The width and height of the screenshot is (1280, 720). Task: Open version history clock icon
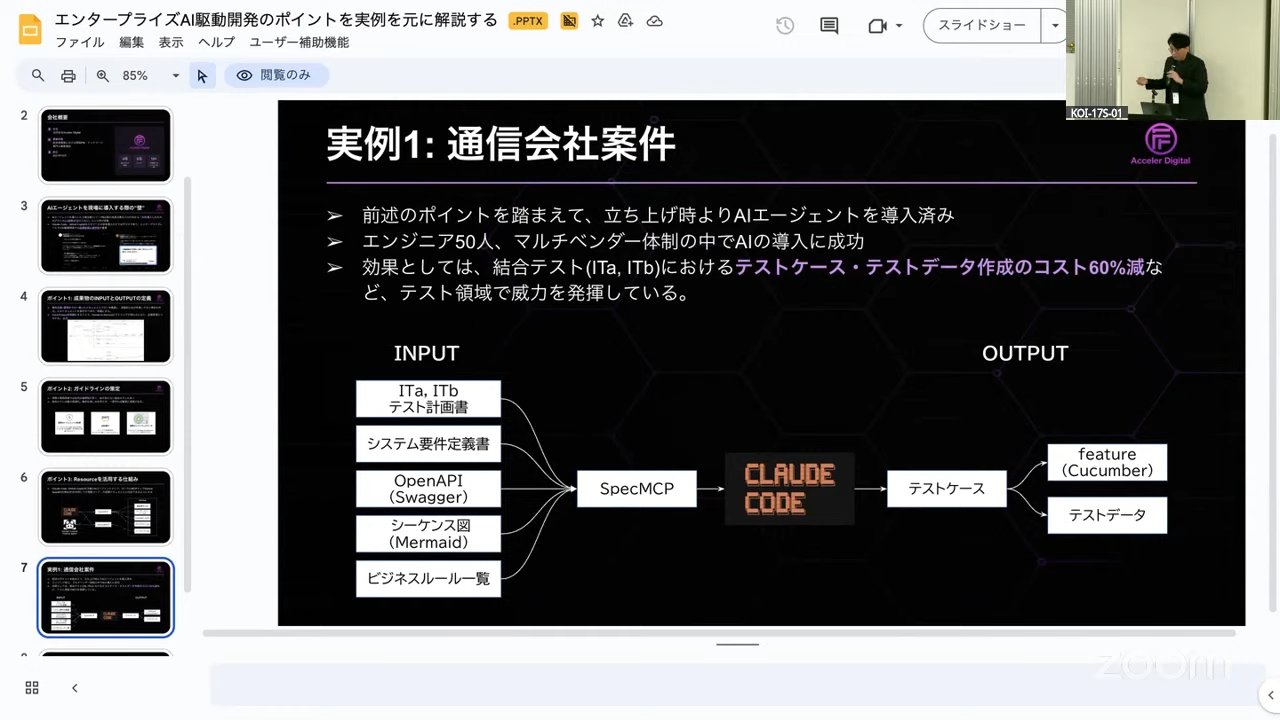coord(785,26)
